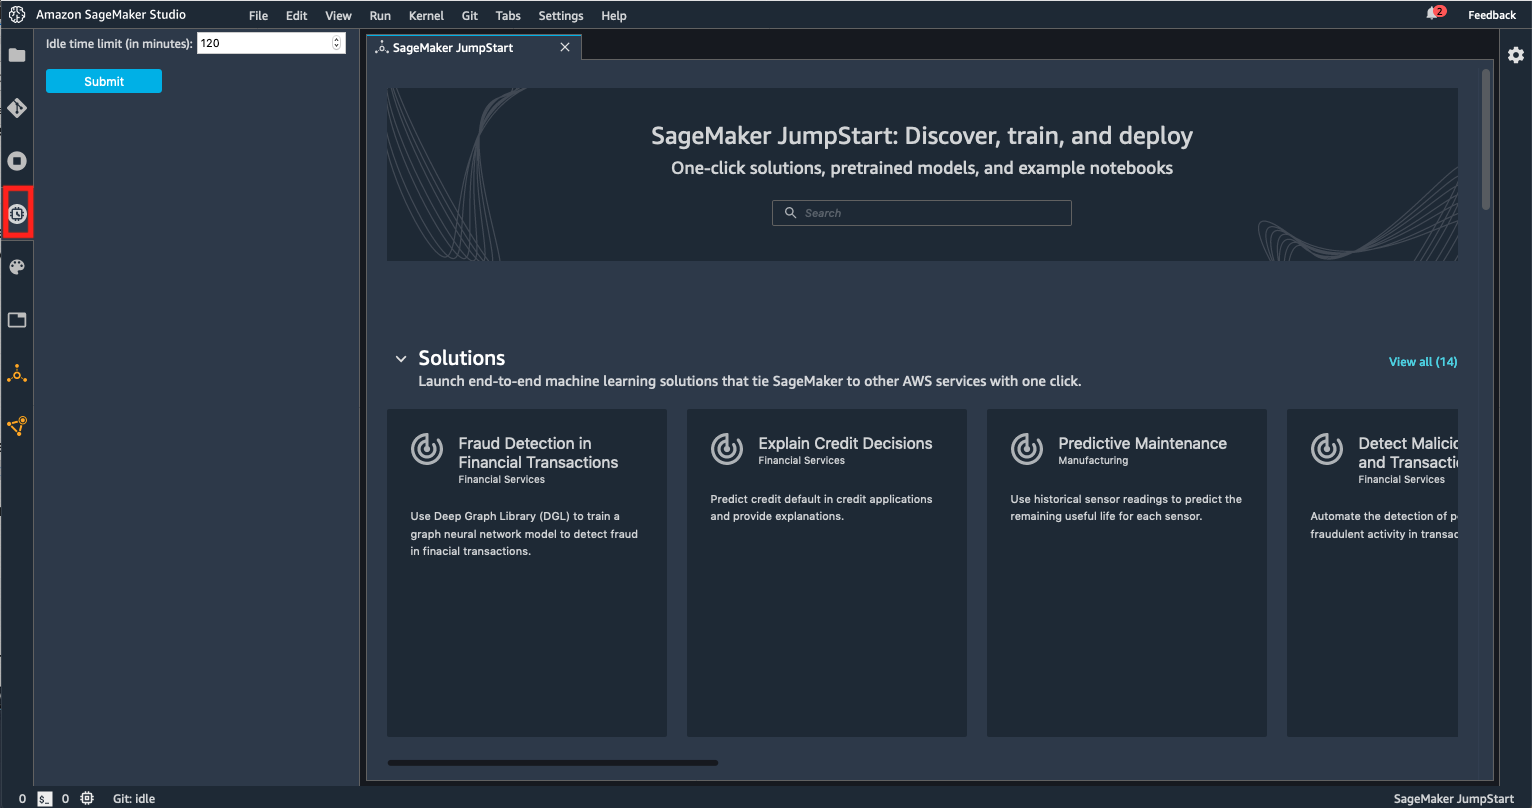Close the SageMaker JumpStart tab
Viewport: 1532px width, 808px height.
(565, 47)
